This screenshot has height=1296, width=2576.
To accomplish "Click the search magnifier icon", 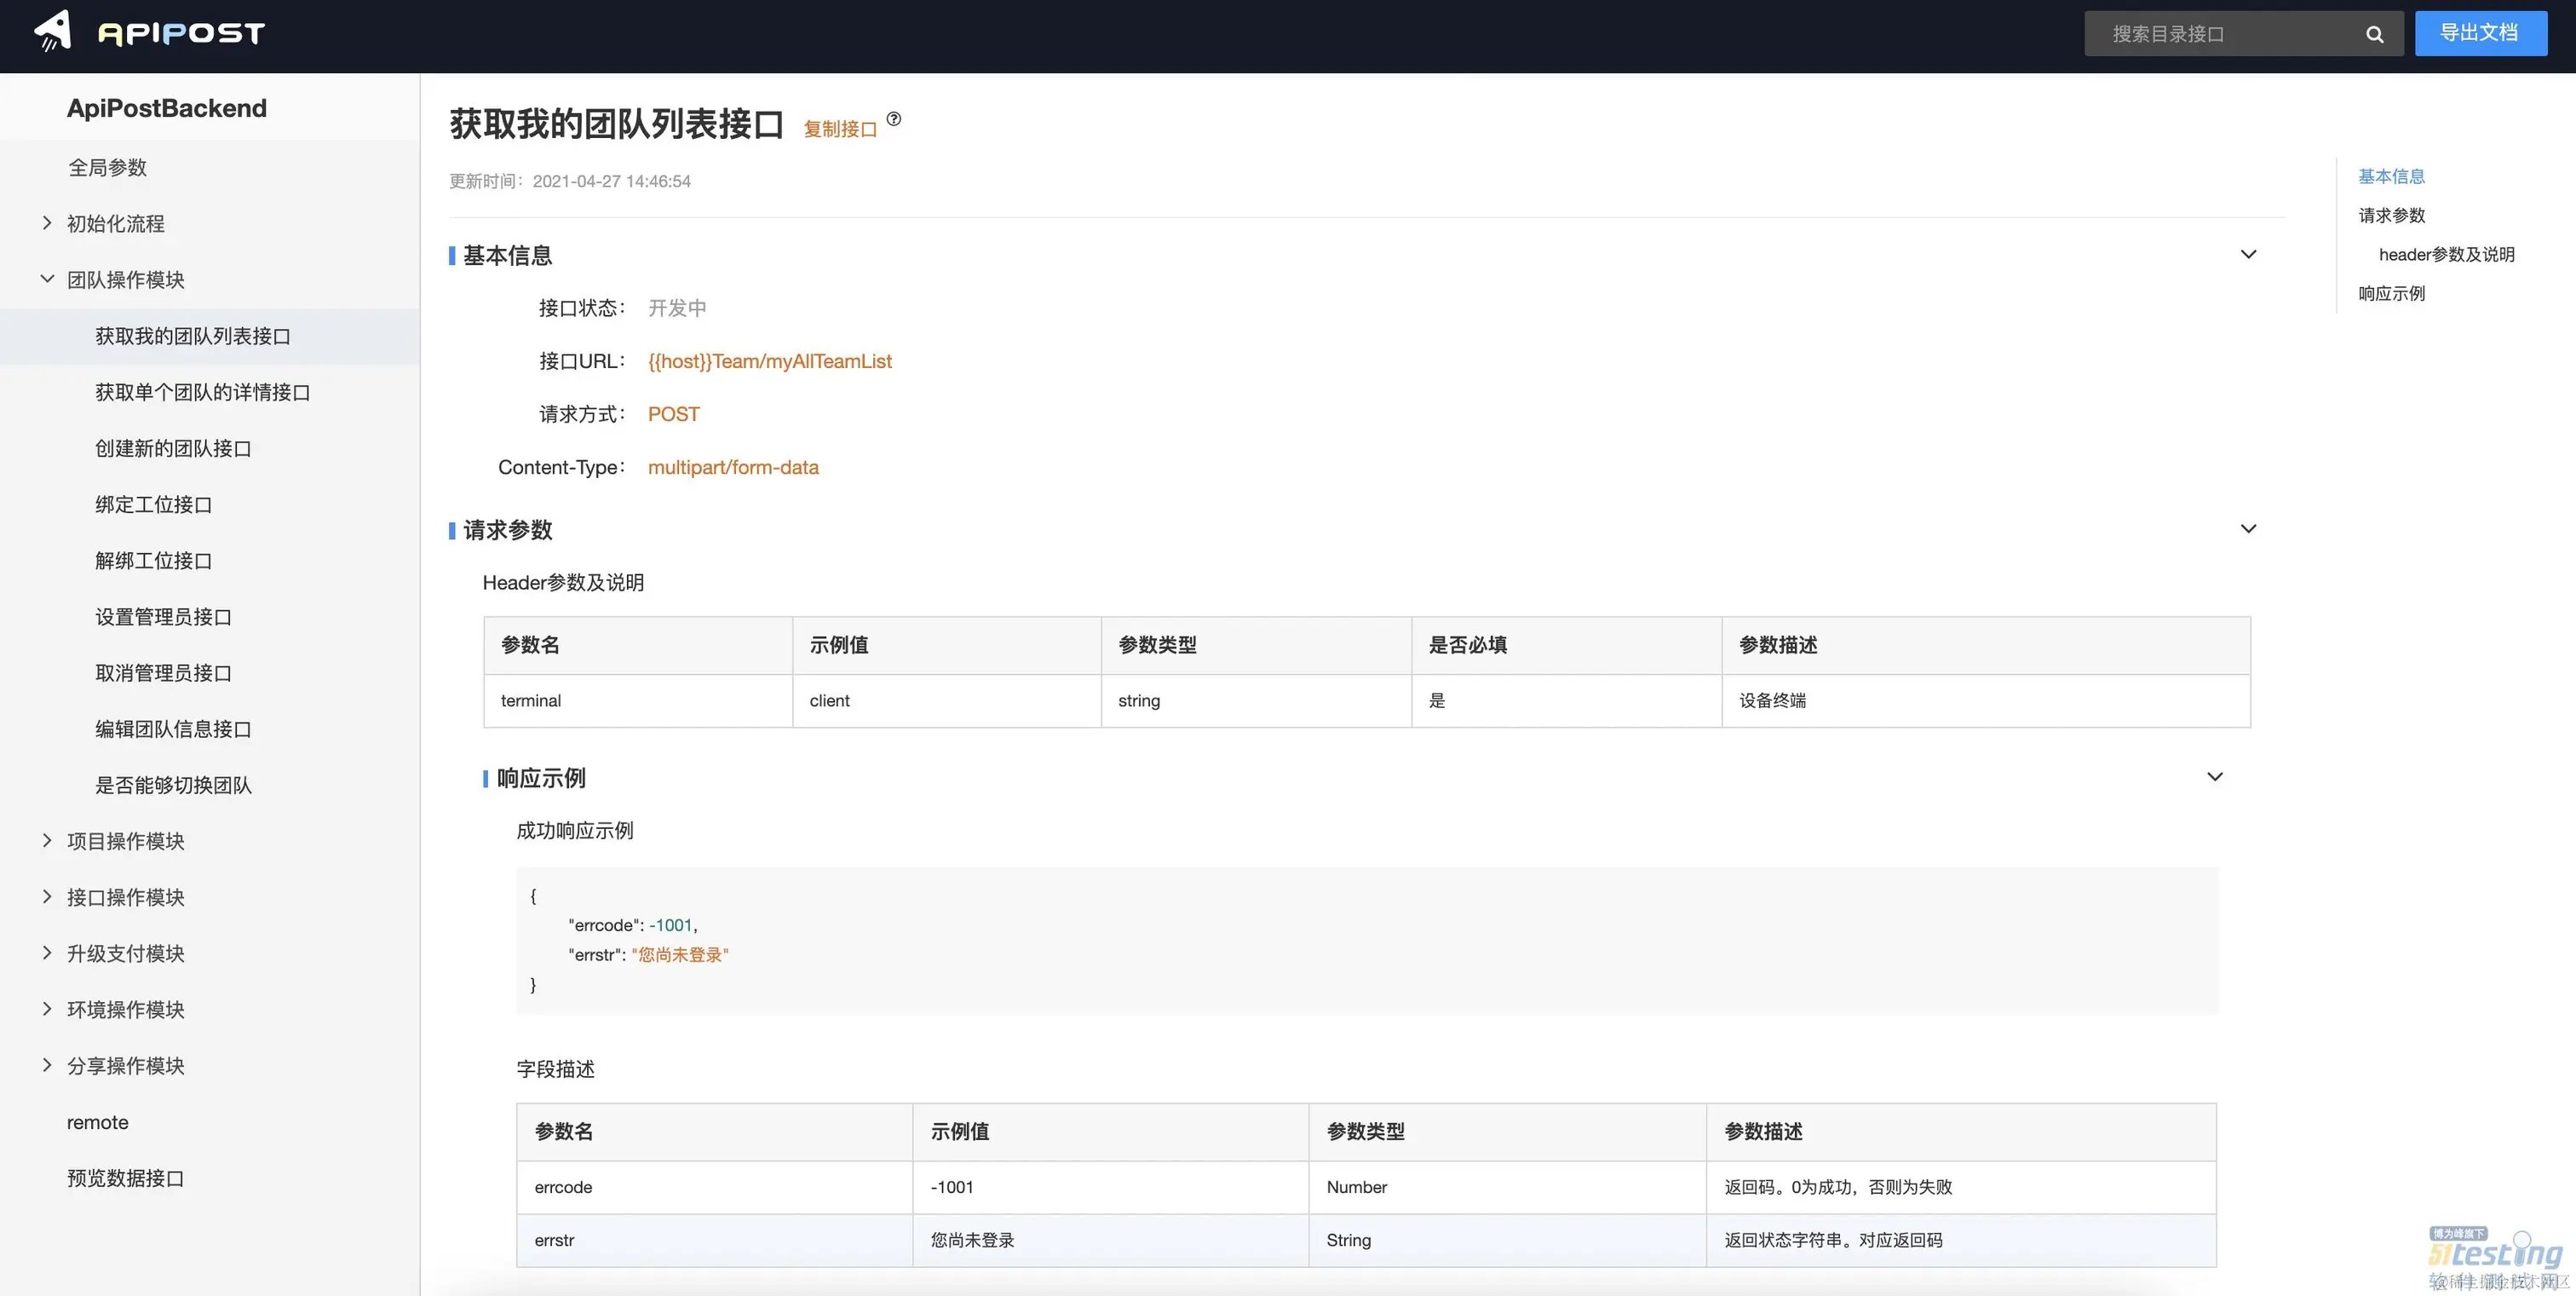I will coord(2374,35).
